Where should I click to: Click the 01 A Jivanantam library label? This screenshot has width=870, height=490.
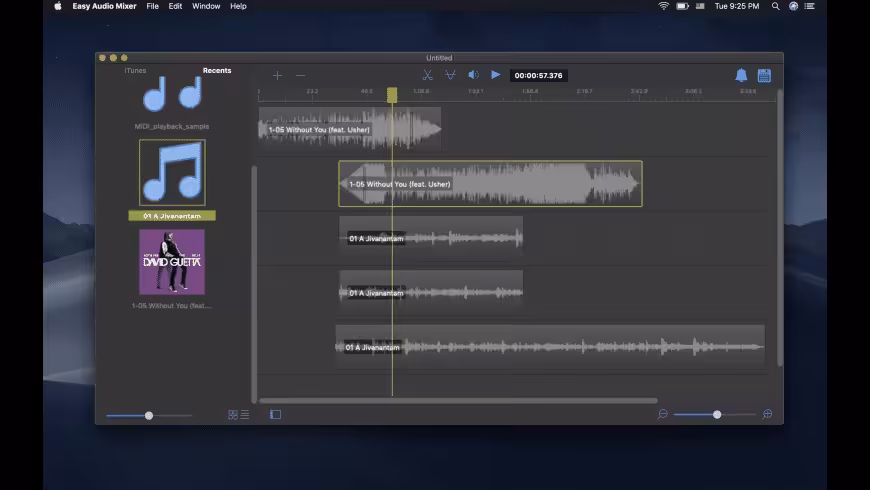[172, 216]
